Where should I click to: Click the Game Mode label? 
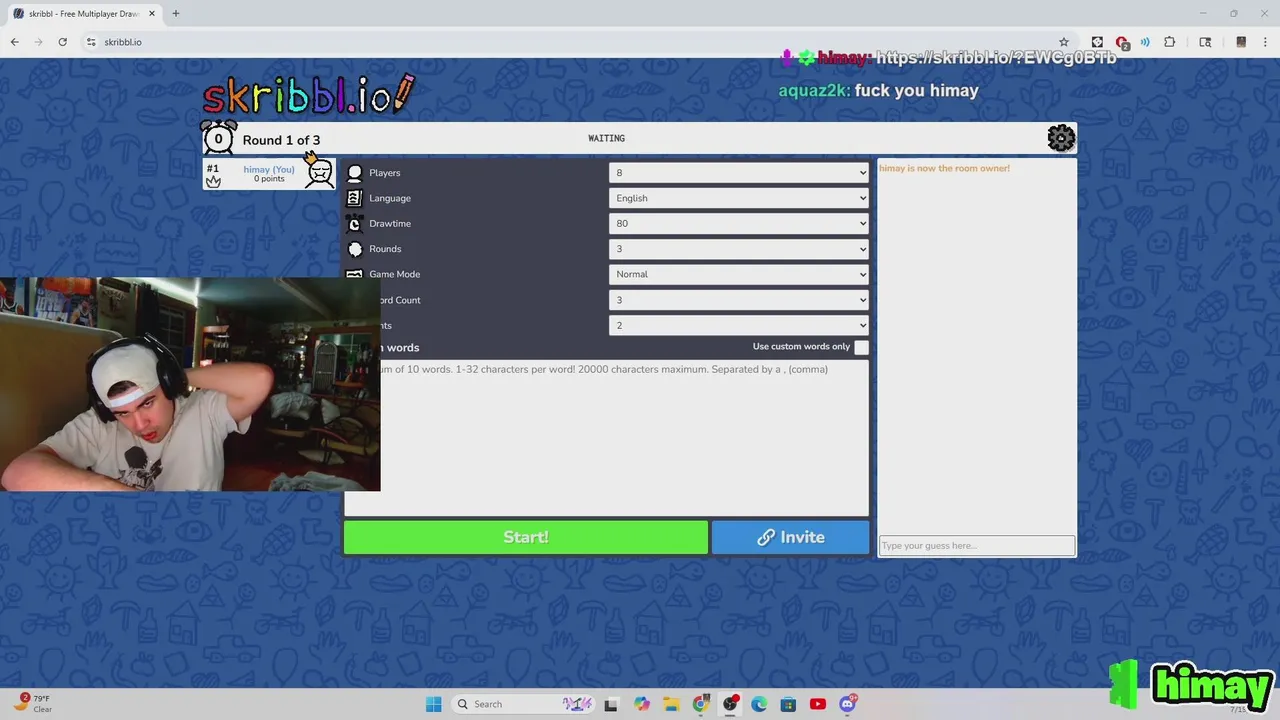click(394, 274)
